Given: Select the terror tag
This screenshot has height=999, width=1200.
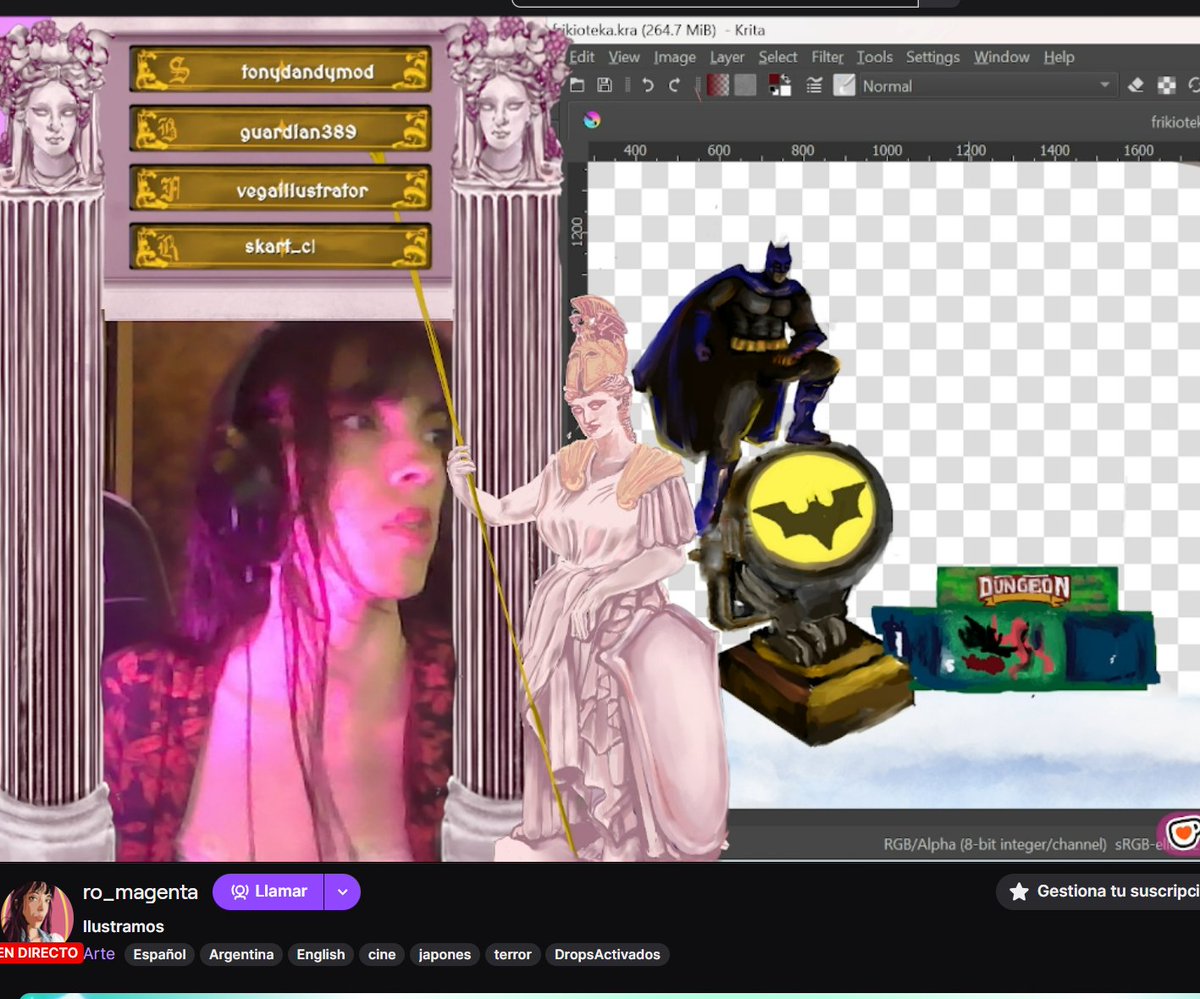Looking at the screenshot, I should coord(513,954).
